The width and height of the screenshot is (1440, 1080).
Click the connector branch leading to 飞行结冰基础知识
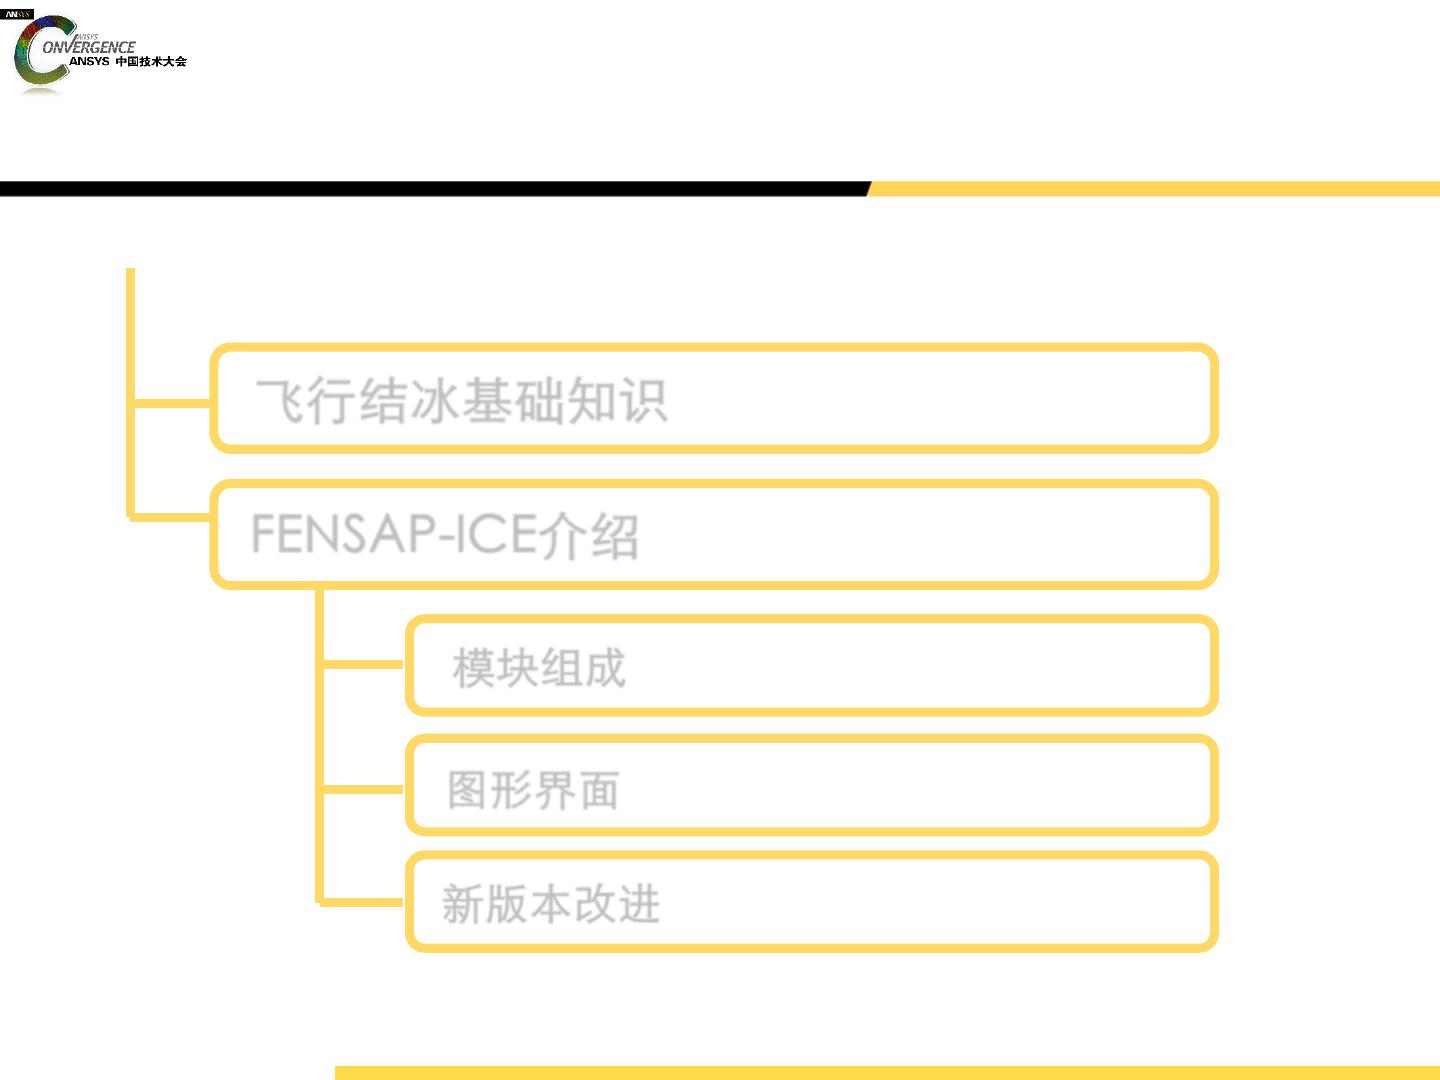click(x=172, y=403)
